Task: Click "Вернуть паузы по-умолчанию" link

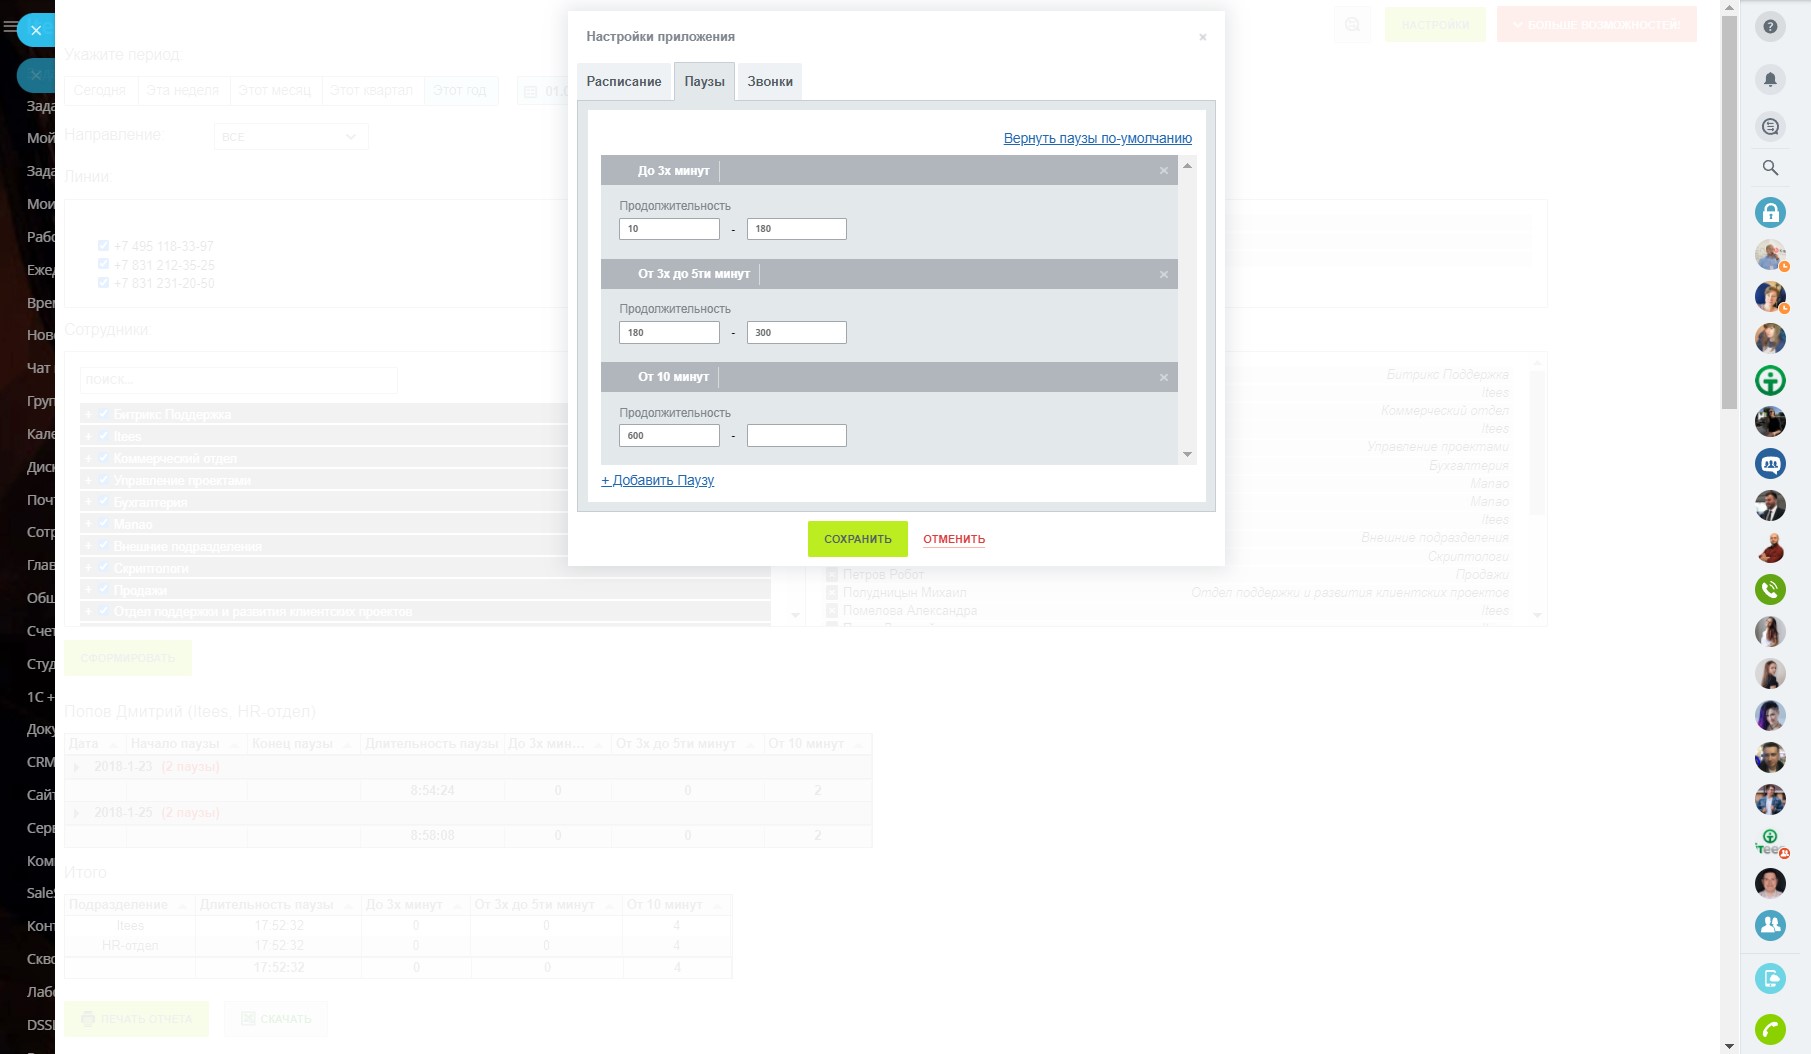Action: [1097, 138]
